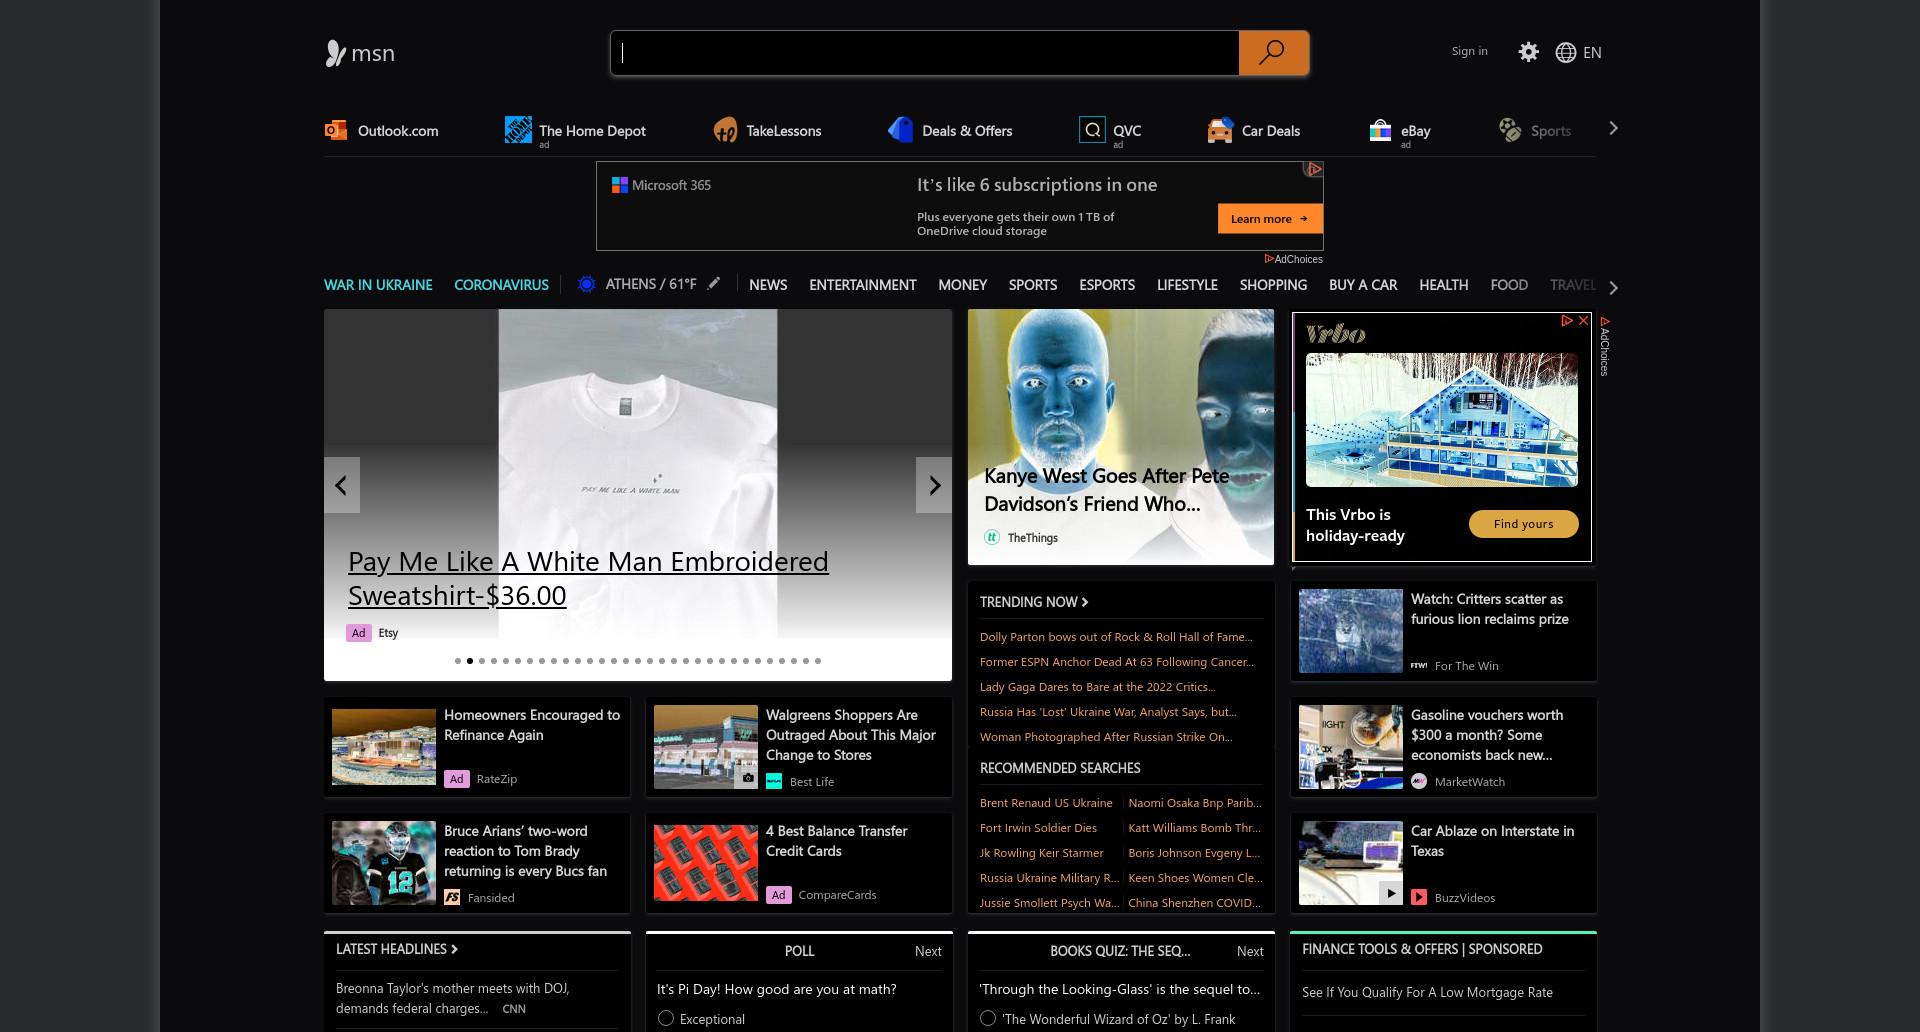Click the pencil icon to edit weather location

pyautogui.click(x=714, y=284)
